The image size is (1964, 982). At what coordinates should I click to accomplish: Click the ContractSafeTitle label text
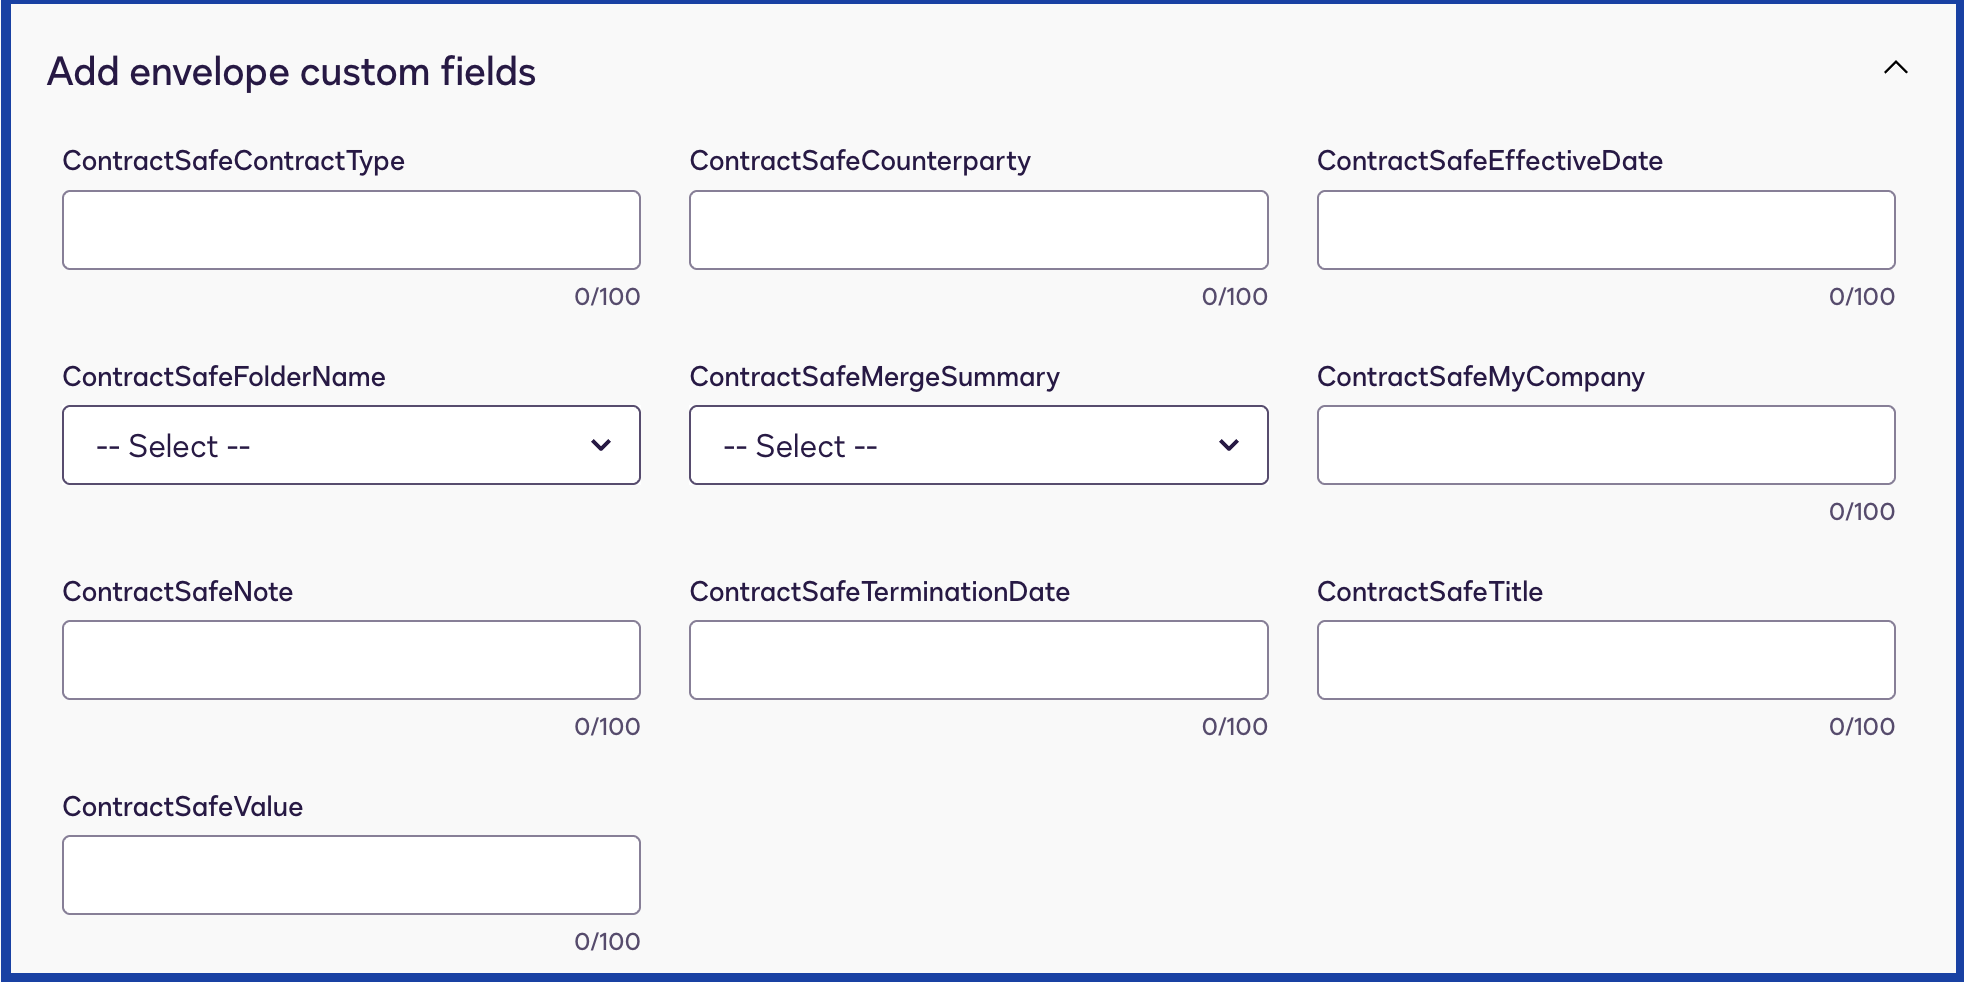point(1429,592)
